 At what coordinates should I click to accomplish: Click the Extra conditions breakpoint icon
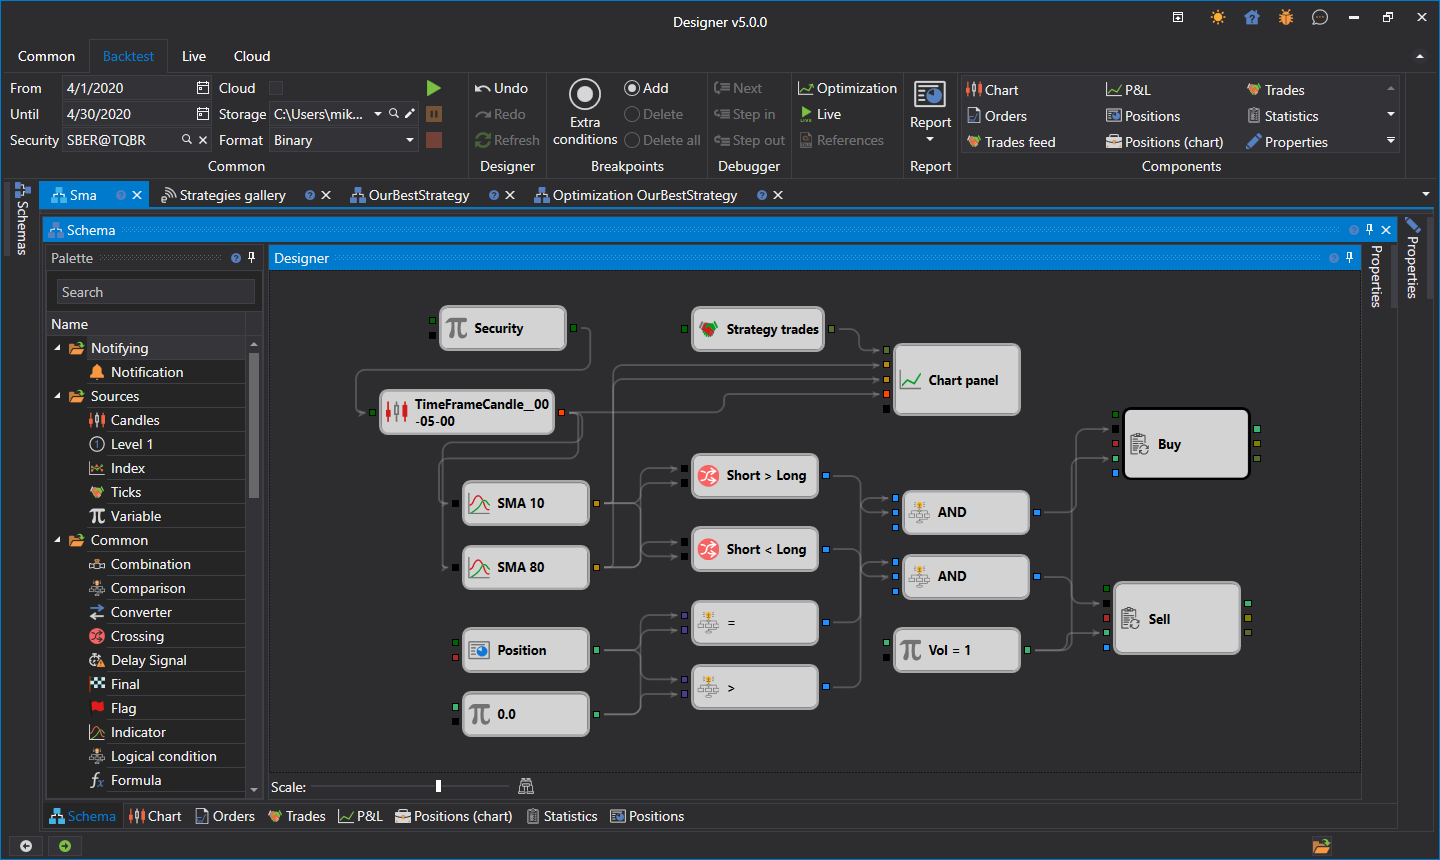[x=585, y=95]
